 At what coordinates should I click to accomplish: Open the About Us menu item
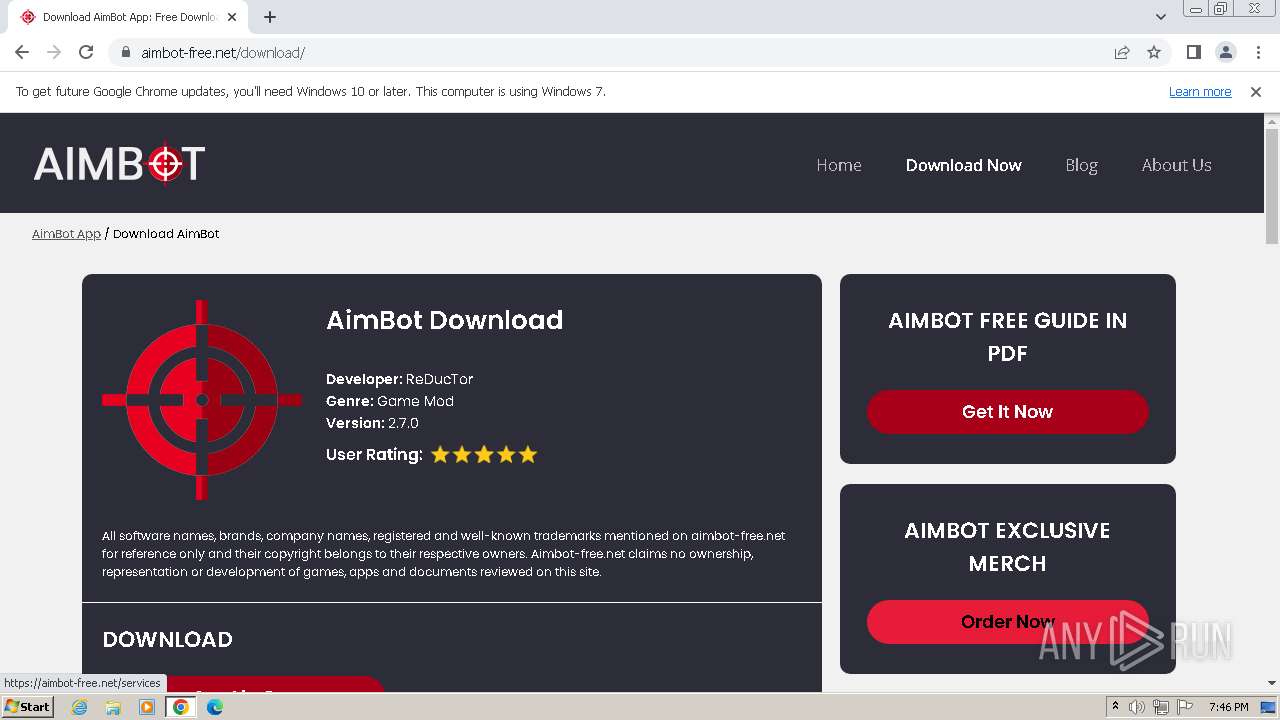coord(1177,165)
